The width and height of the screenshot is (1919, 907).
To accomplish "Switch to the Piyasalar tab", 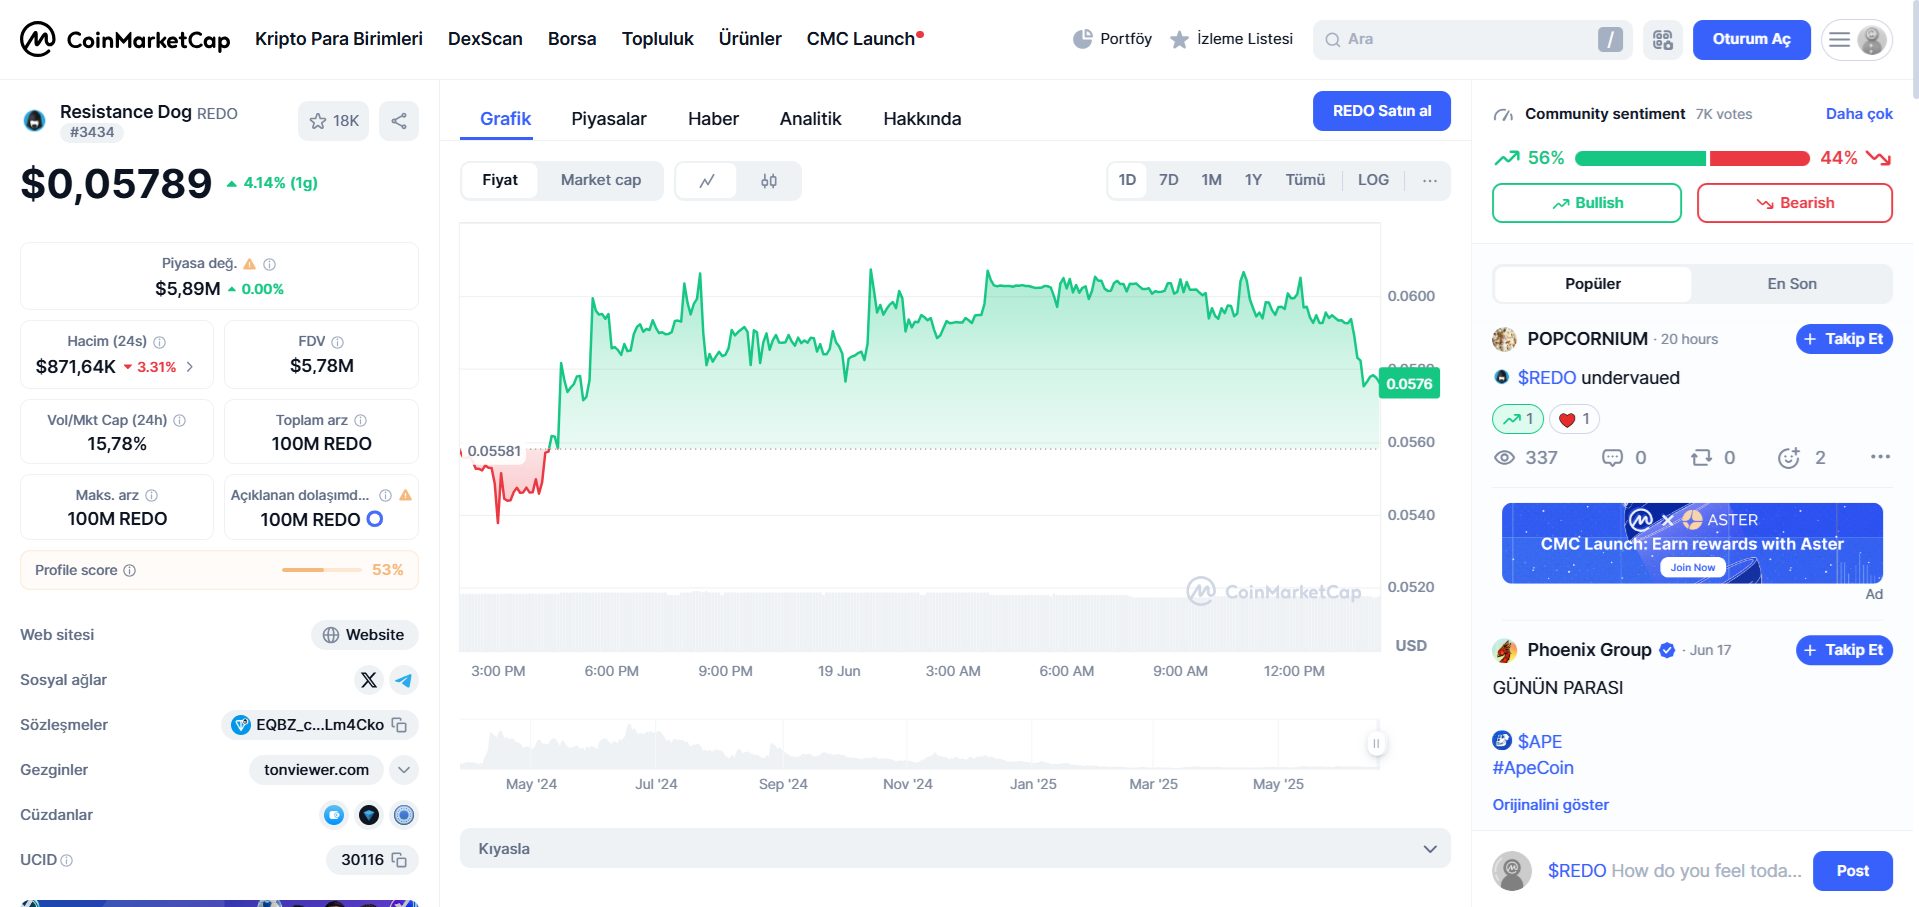I will click(608, 119).
